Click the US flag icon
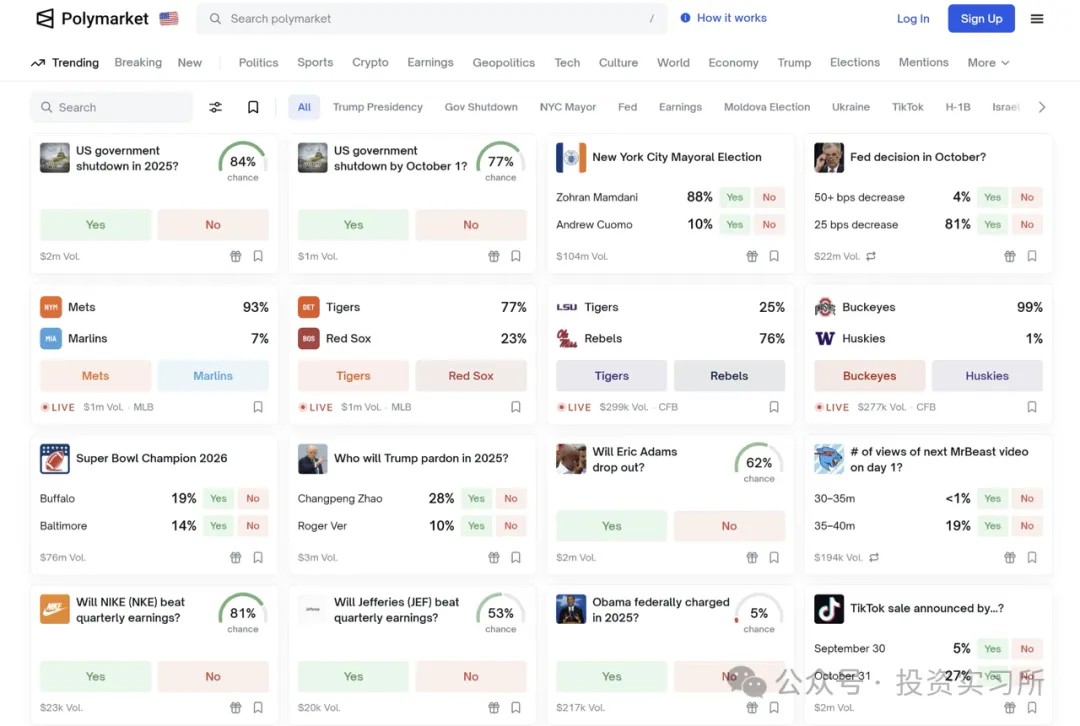Image resolution: width=1080 pixels, height=726 pixels. pyautogui.click(x=169, y=19)
